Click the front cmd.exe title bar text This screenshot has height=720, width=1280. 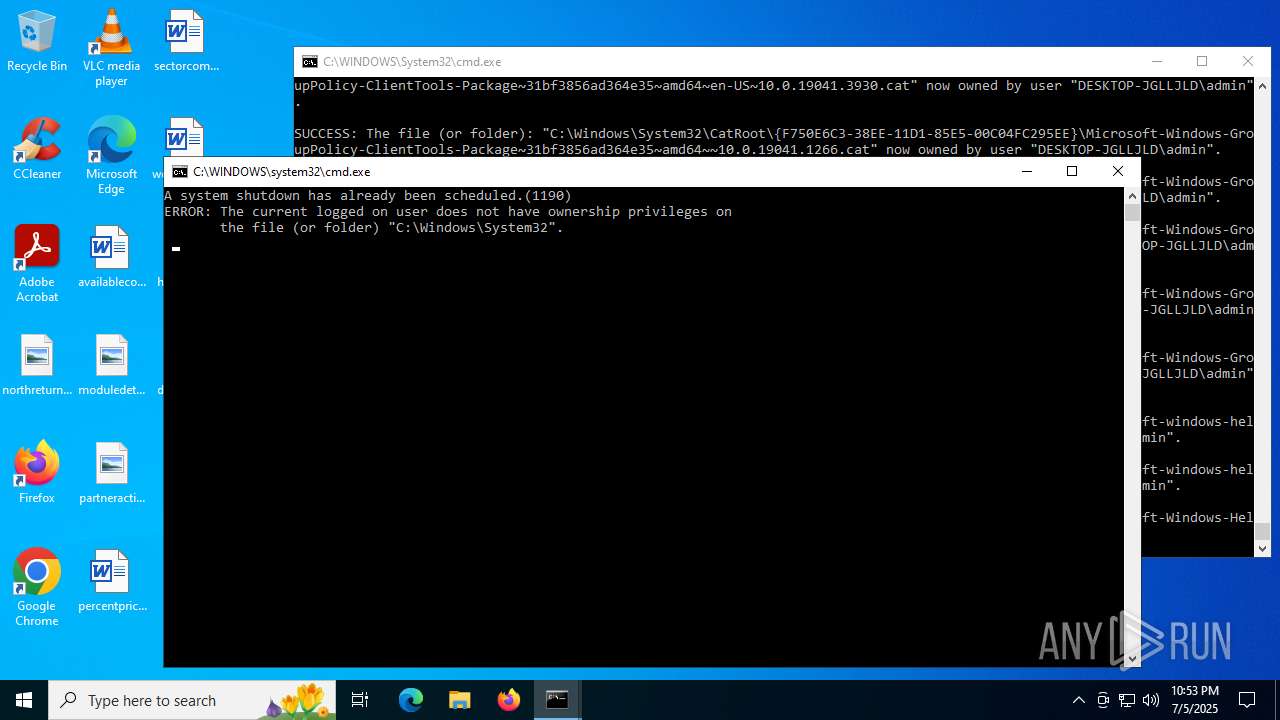point(282,172)
